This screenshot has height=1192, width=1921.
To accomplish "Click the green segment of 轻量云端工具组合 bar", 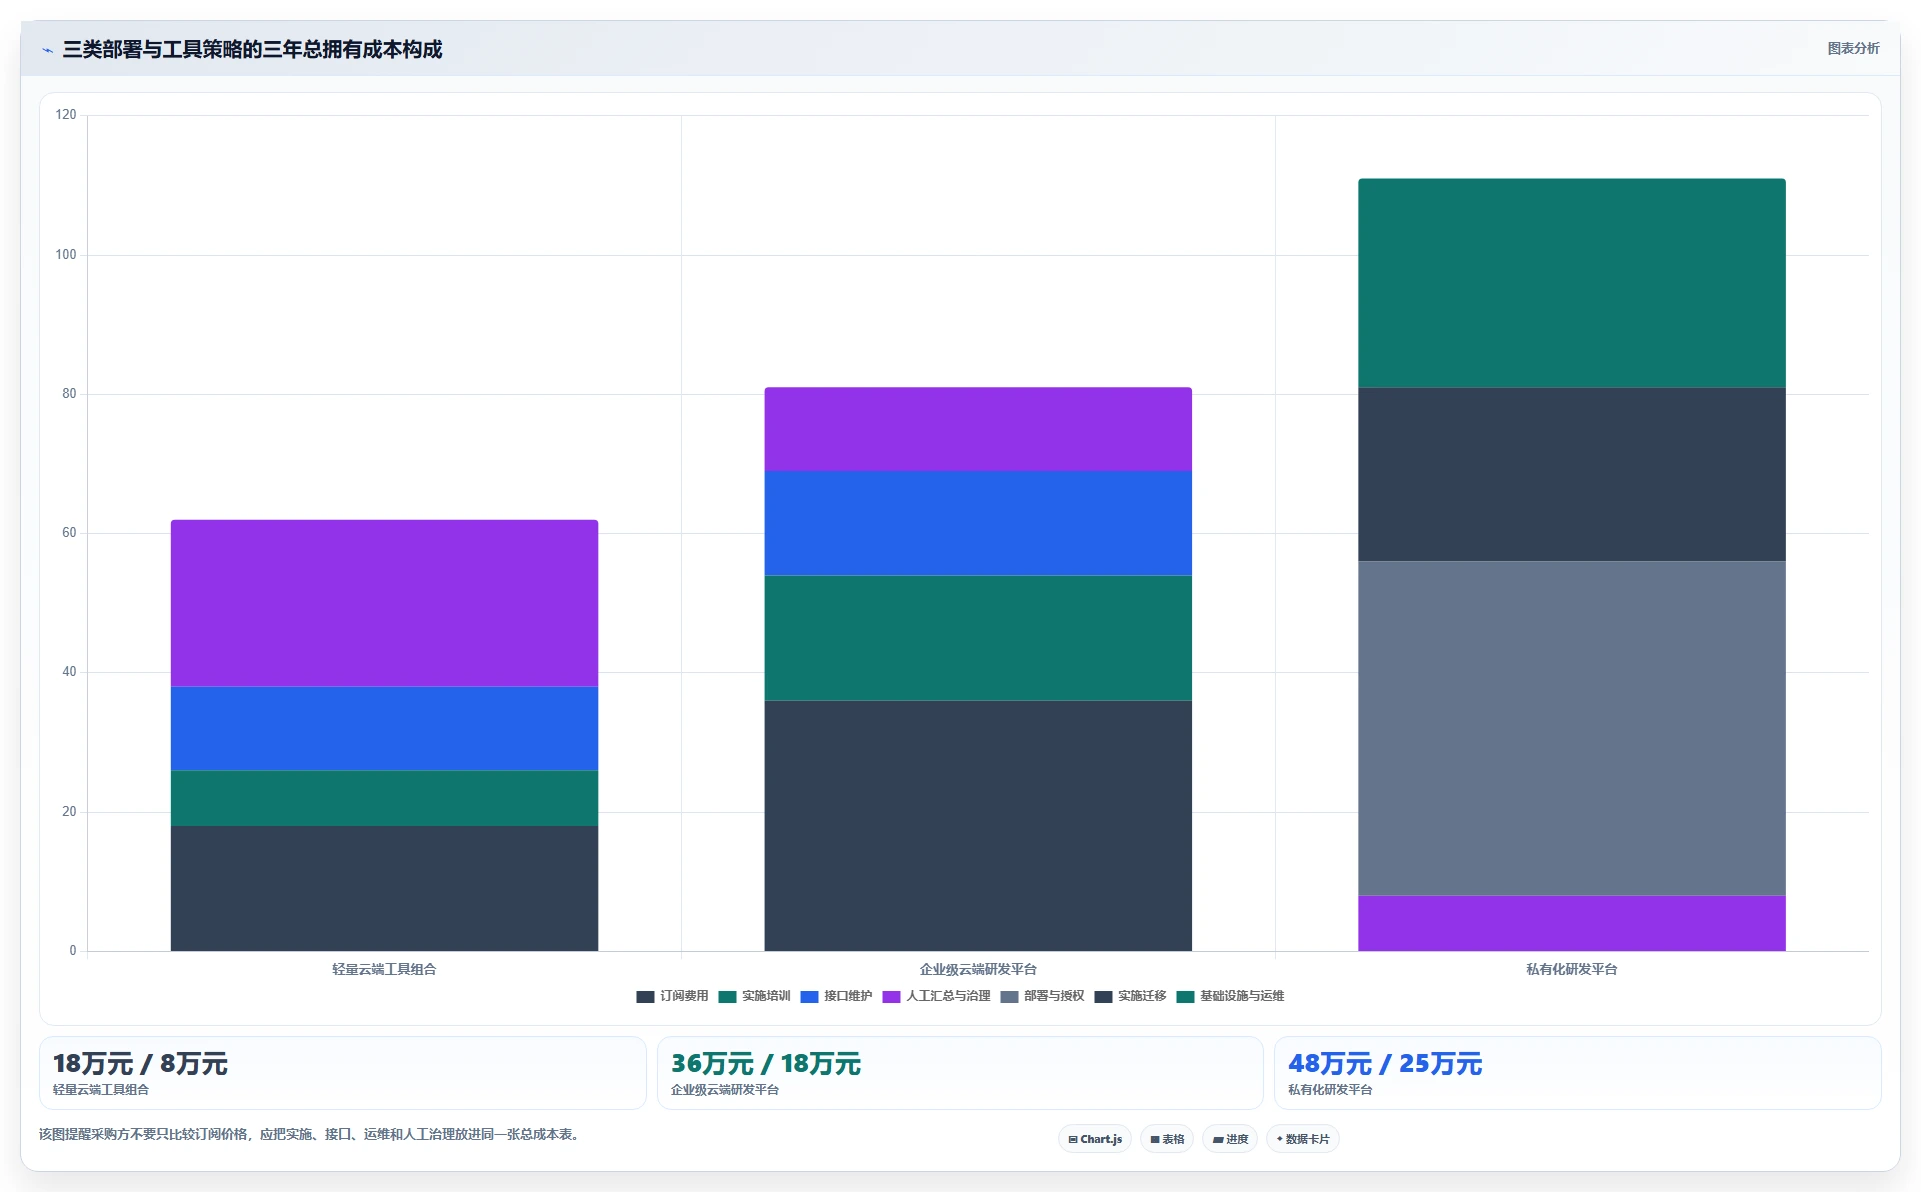I will pos(384,798).
